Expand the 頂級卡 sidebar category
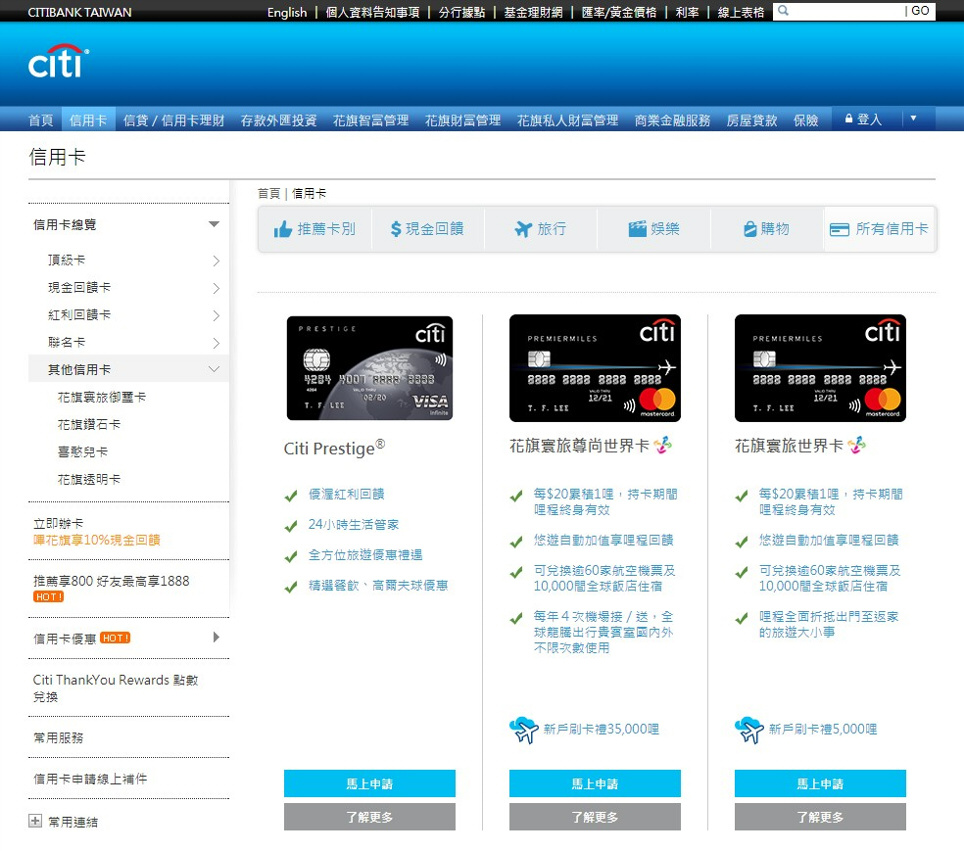Viewport: 964px width, 851px height. pyautogui.click(x=216, y=261)
